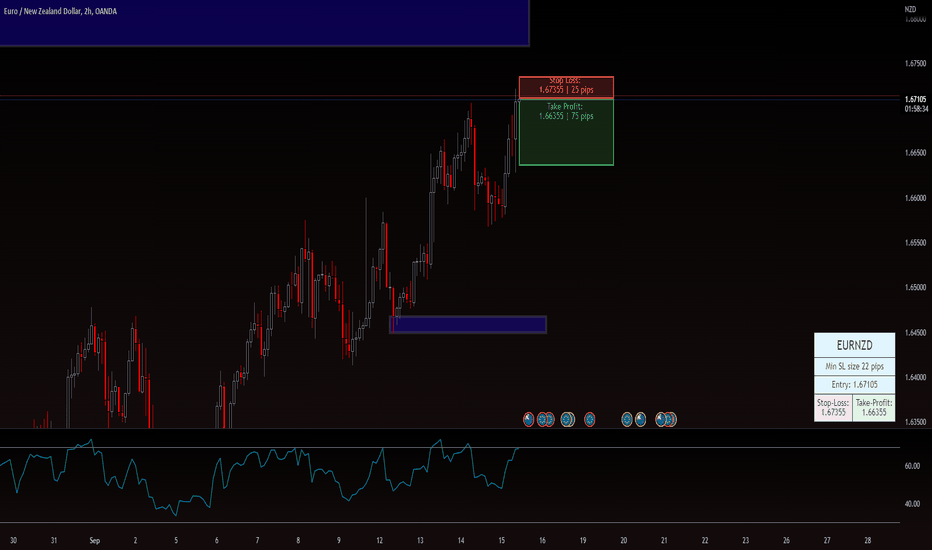Click the RSI scale value 40.00

point(912,504)
